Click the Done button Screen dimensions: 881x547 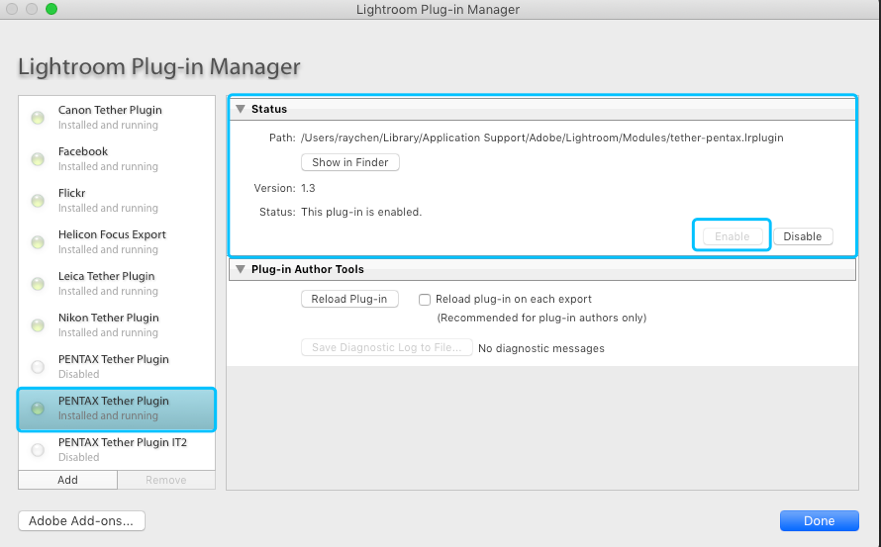click(x=819, y=521)
